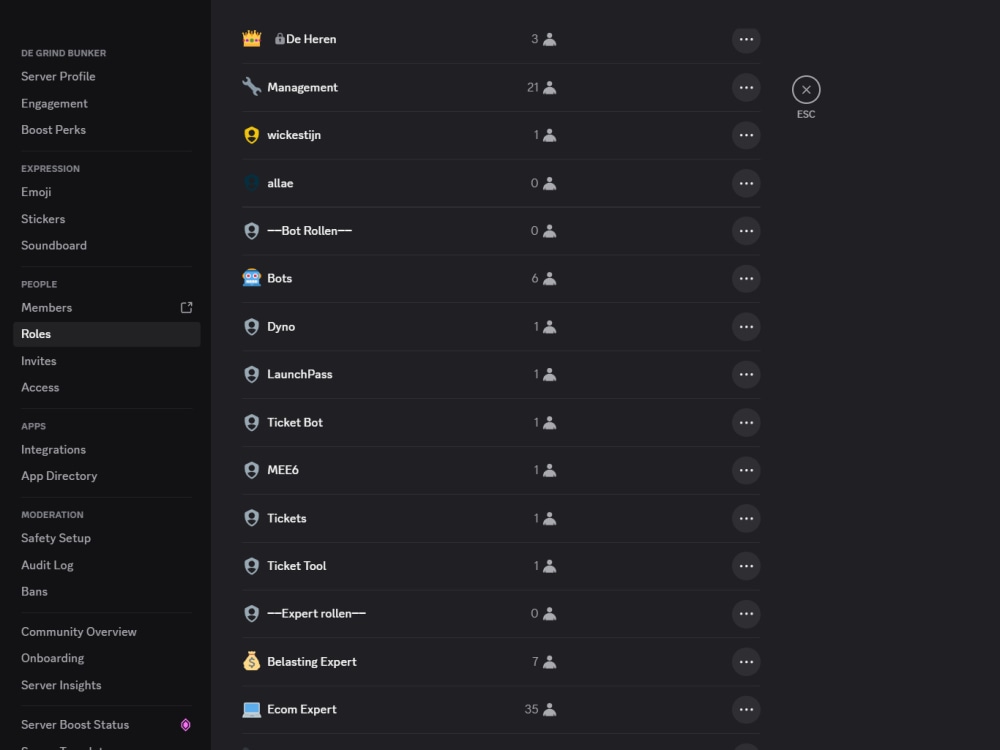Screen dimensions: 1000x750
Task: Select the allae role row
Action: (x=501, y=183)
